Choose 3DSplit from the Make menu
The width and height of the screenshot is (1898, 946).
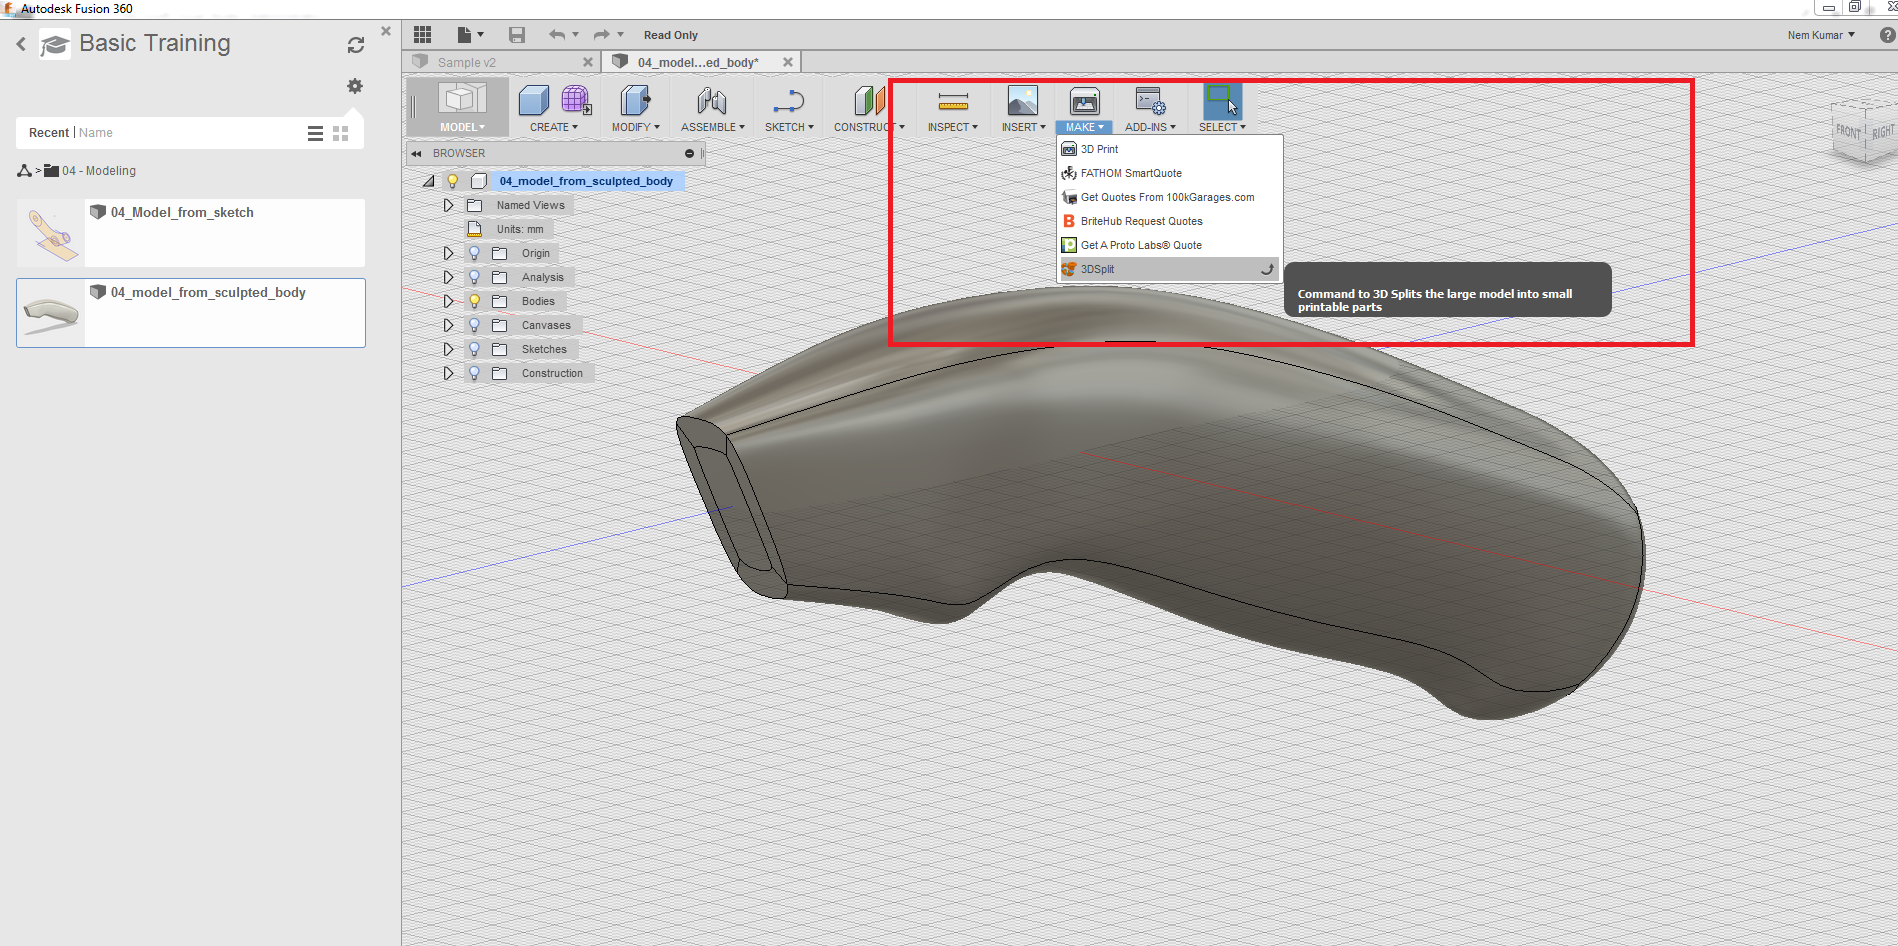pyautogui.click(x=1097, y=269)
